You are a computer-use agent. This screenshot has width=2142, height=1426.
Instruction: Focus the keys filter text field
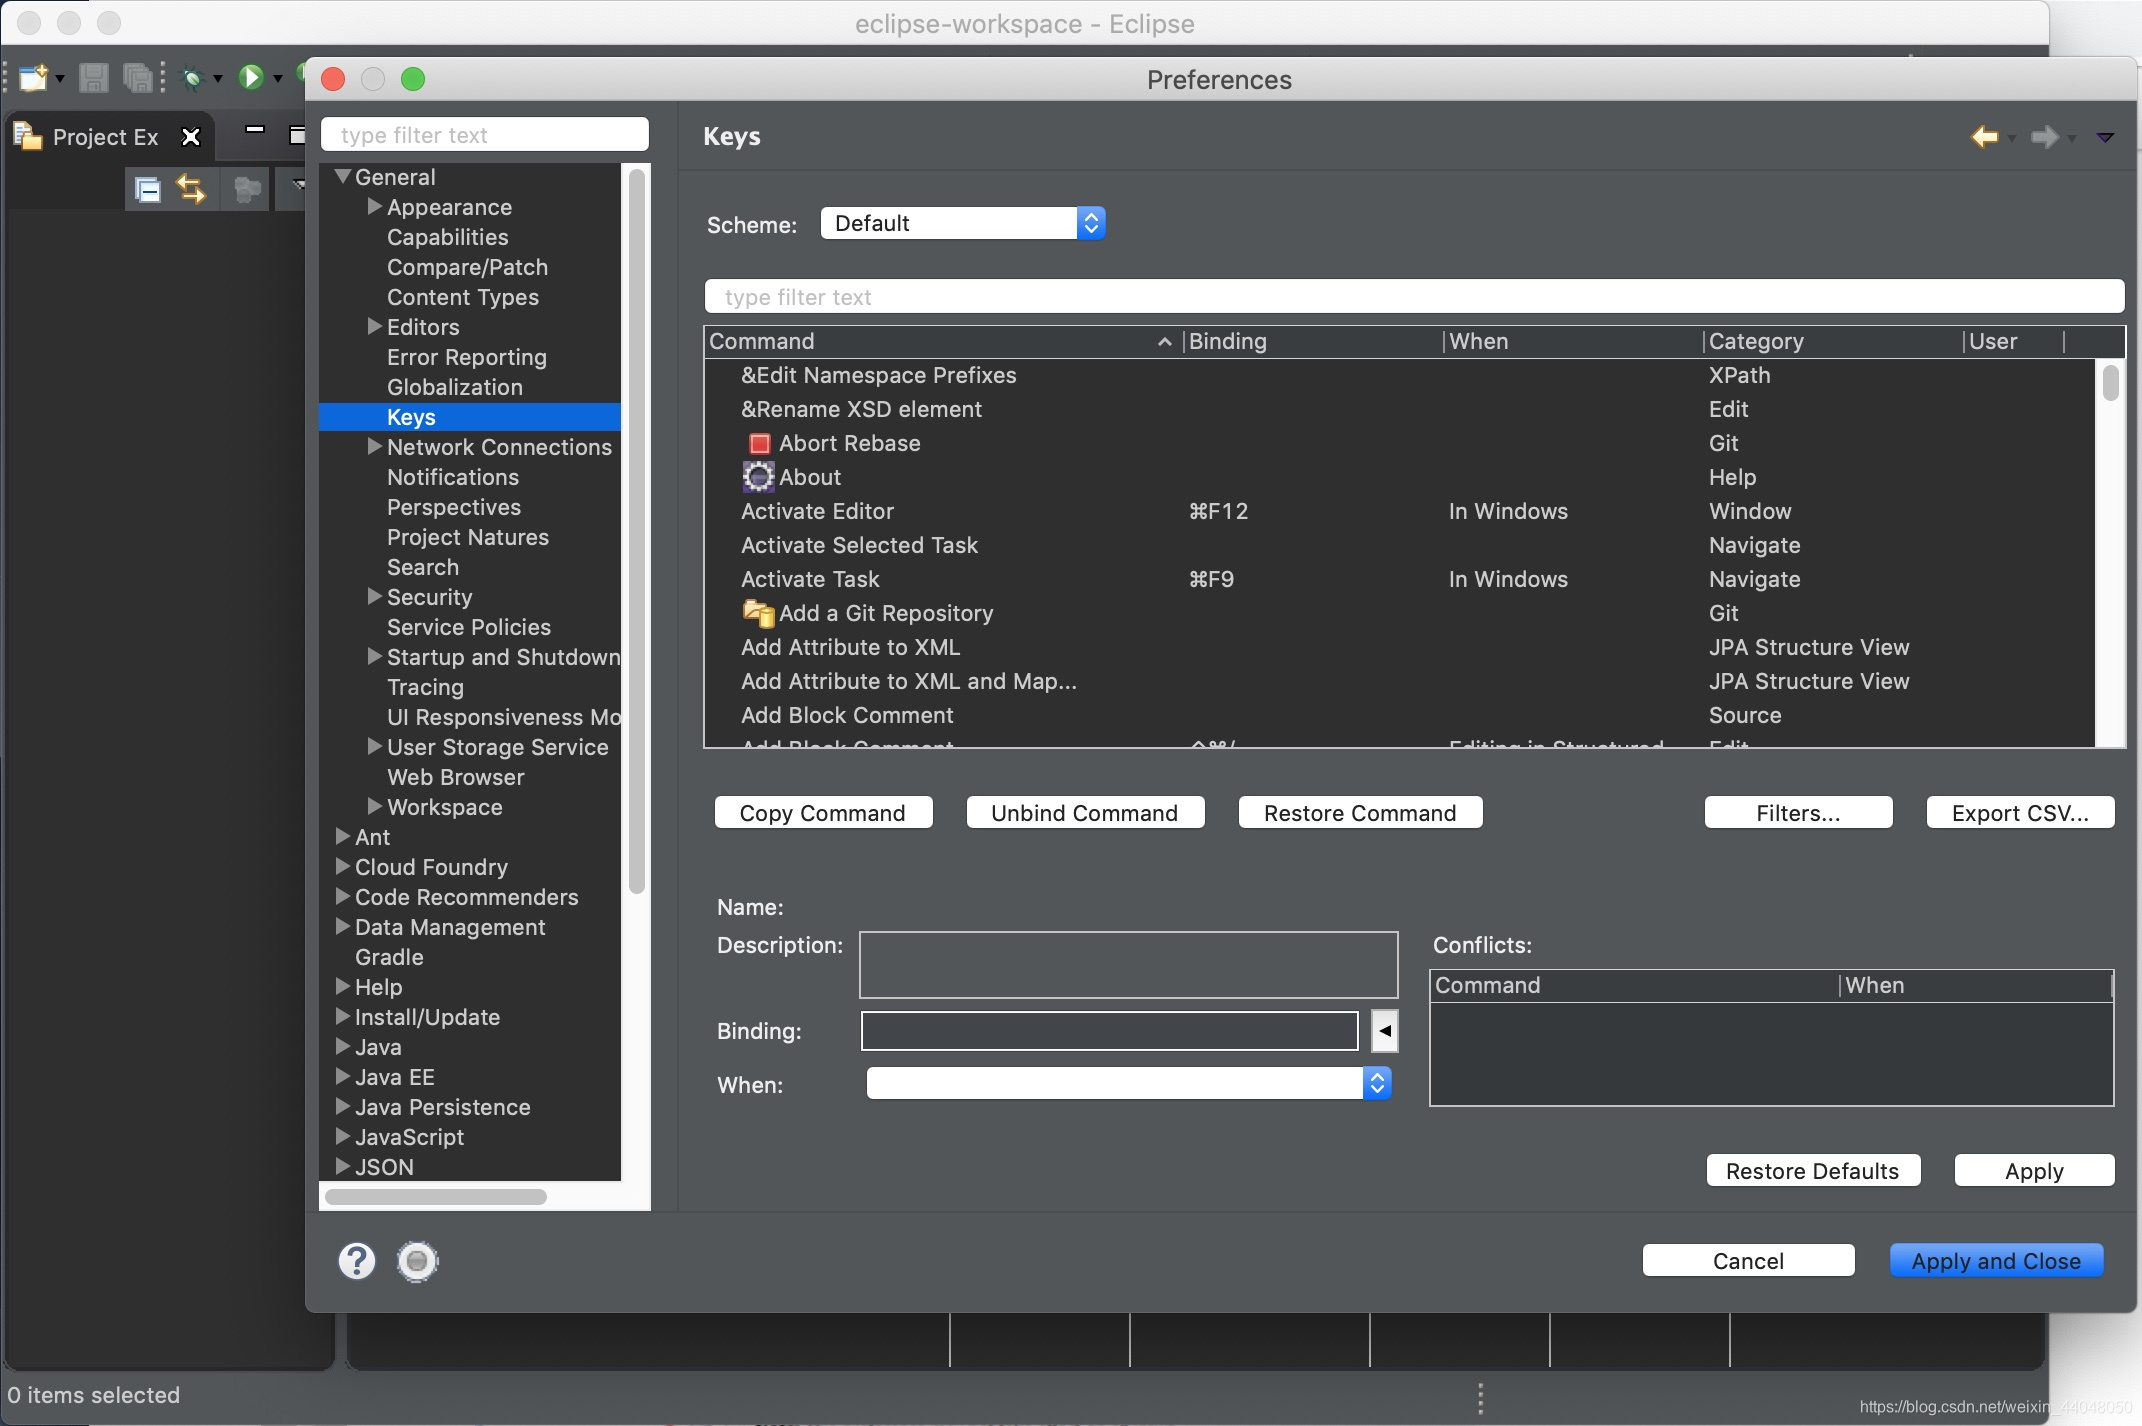[x=1414, y=297]
